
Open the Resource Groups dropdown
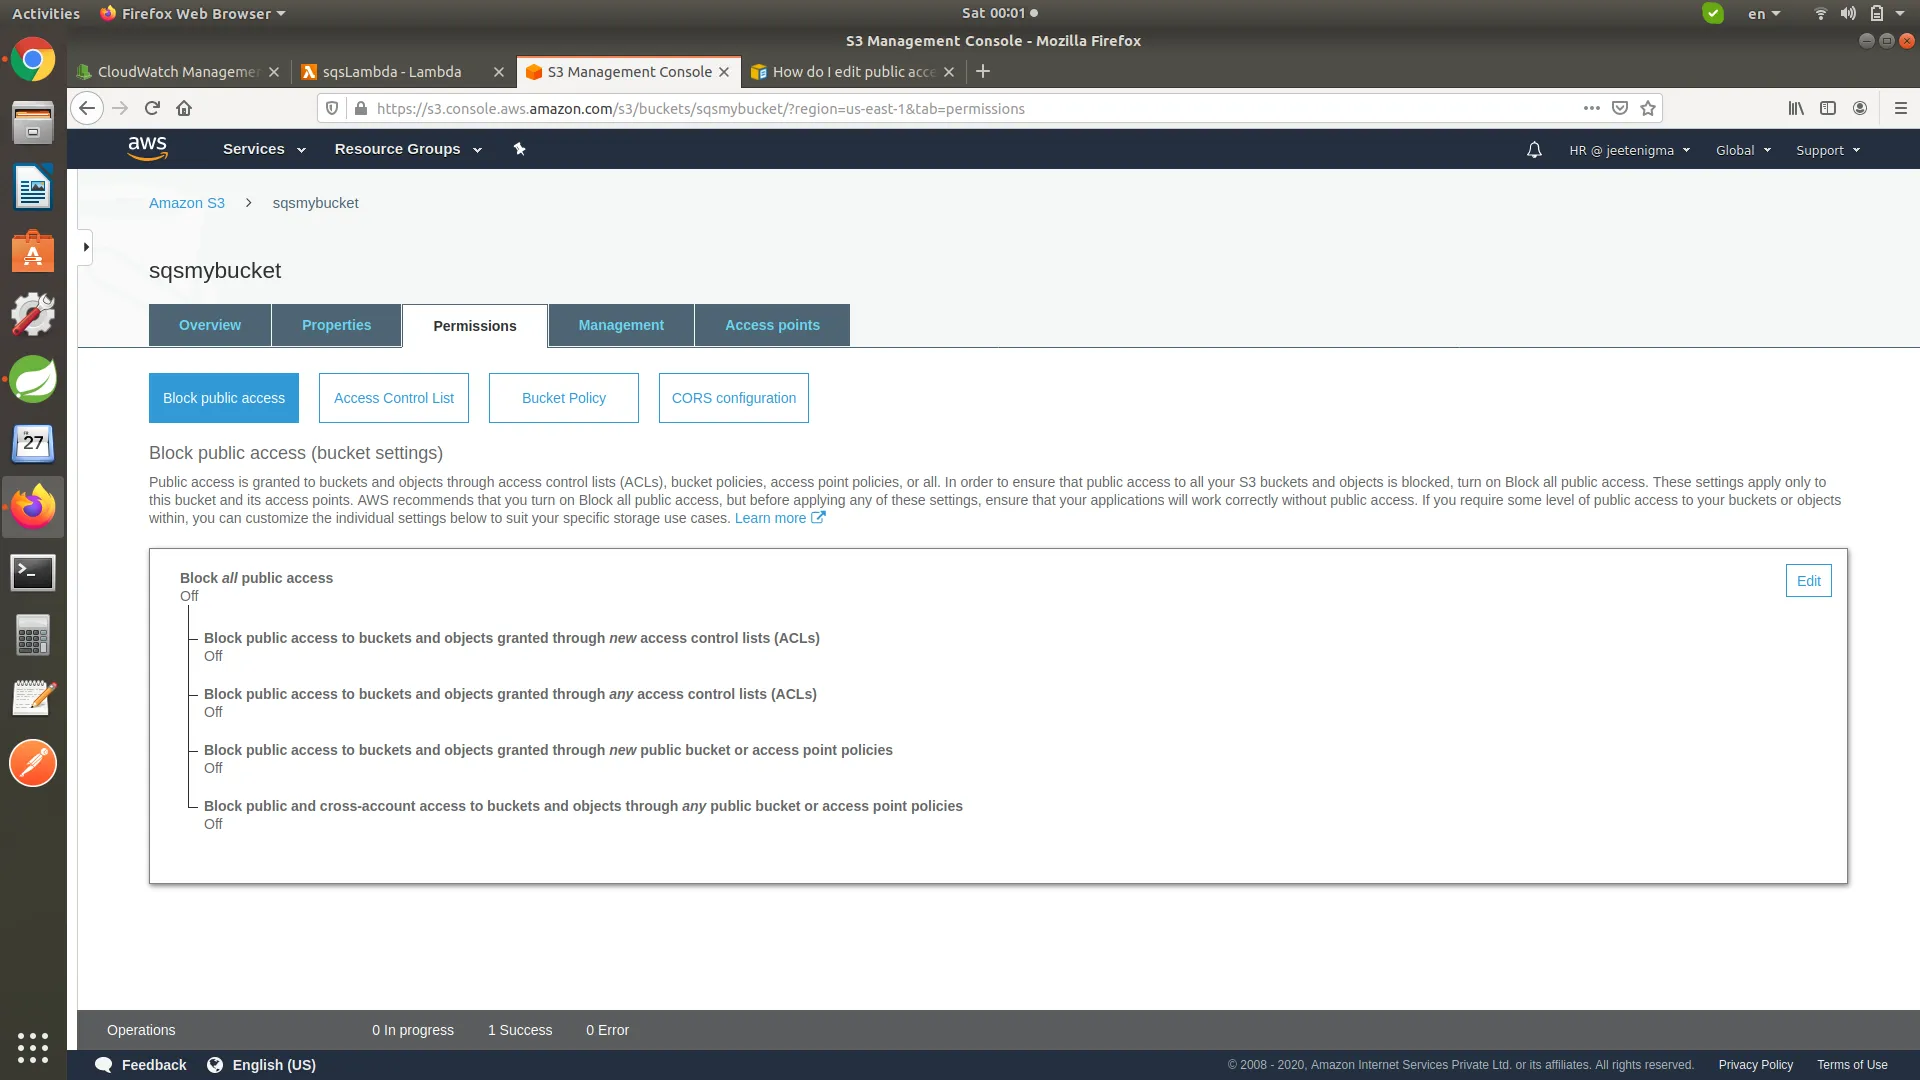(408, 149)
